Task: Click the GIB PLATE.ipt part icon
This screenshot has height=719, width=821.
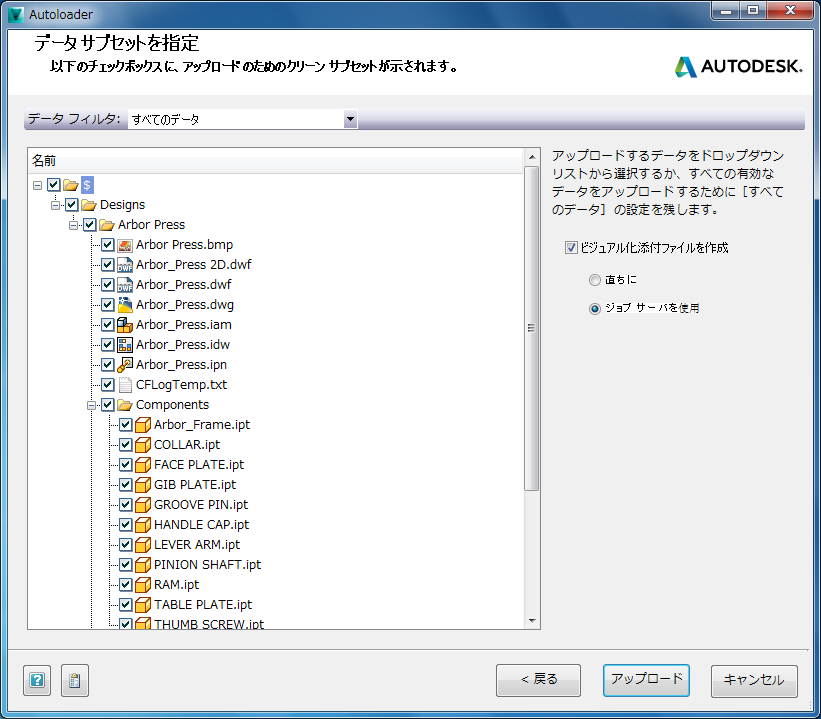Action: pyautogui.click(x=142, y=485)
